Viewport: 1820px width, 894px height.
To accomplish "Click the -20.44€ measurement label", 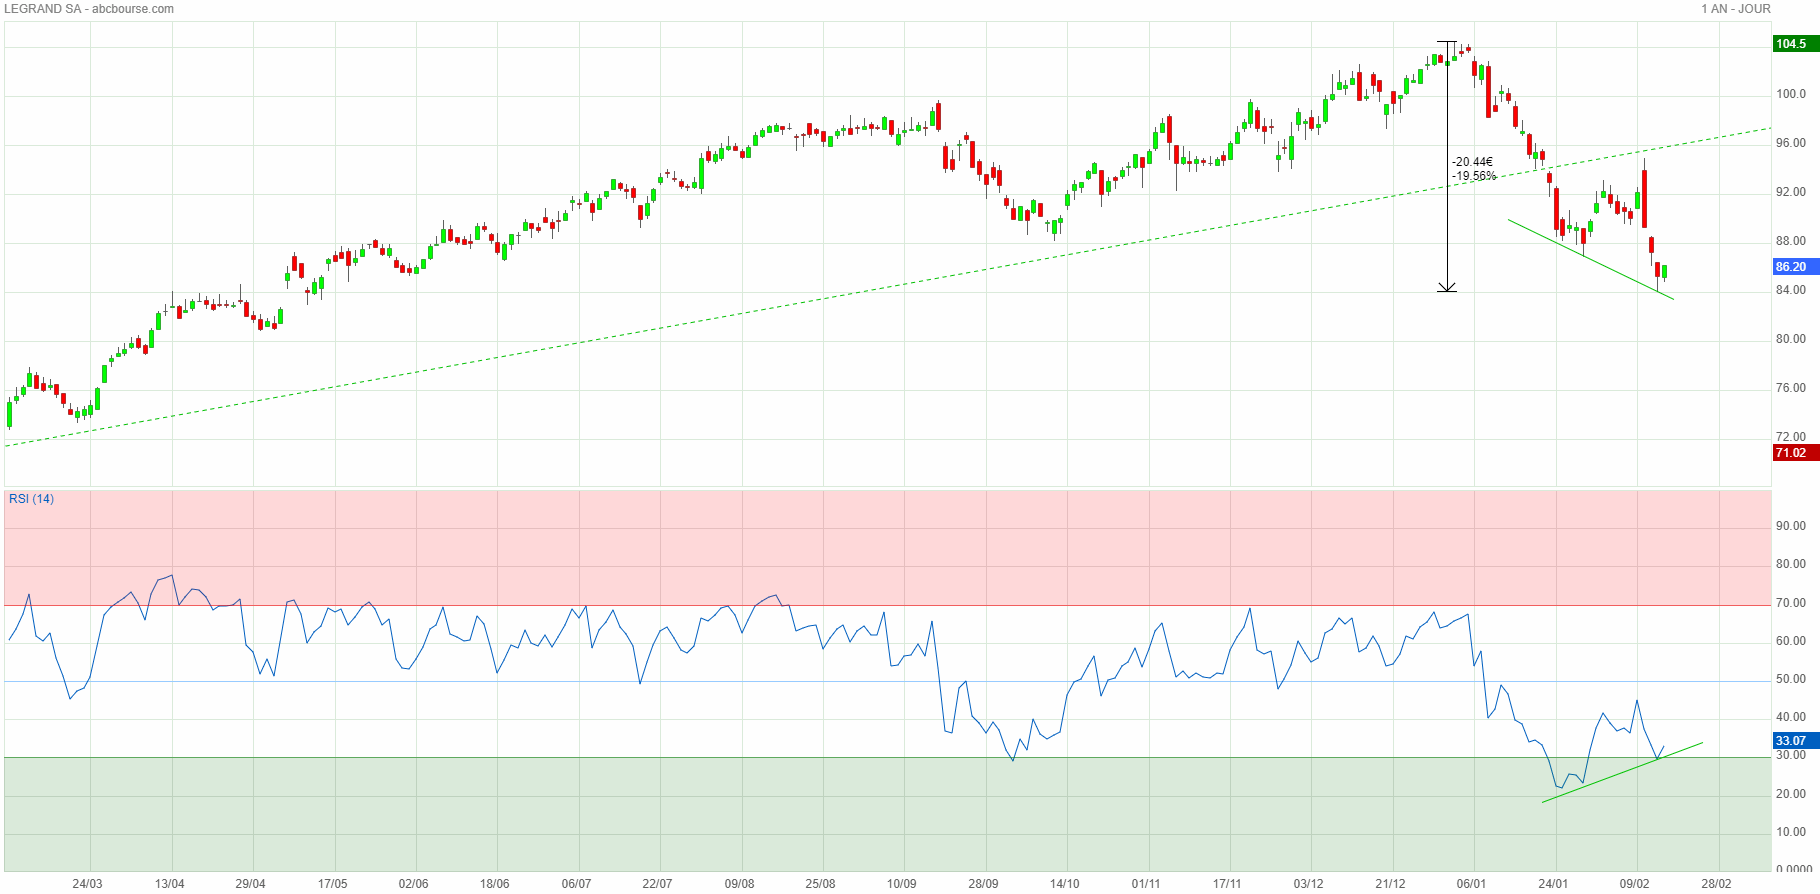I will tap(1473, 162).
